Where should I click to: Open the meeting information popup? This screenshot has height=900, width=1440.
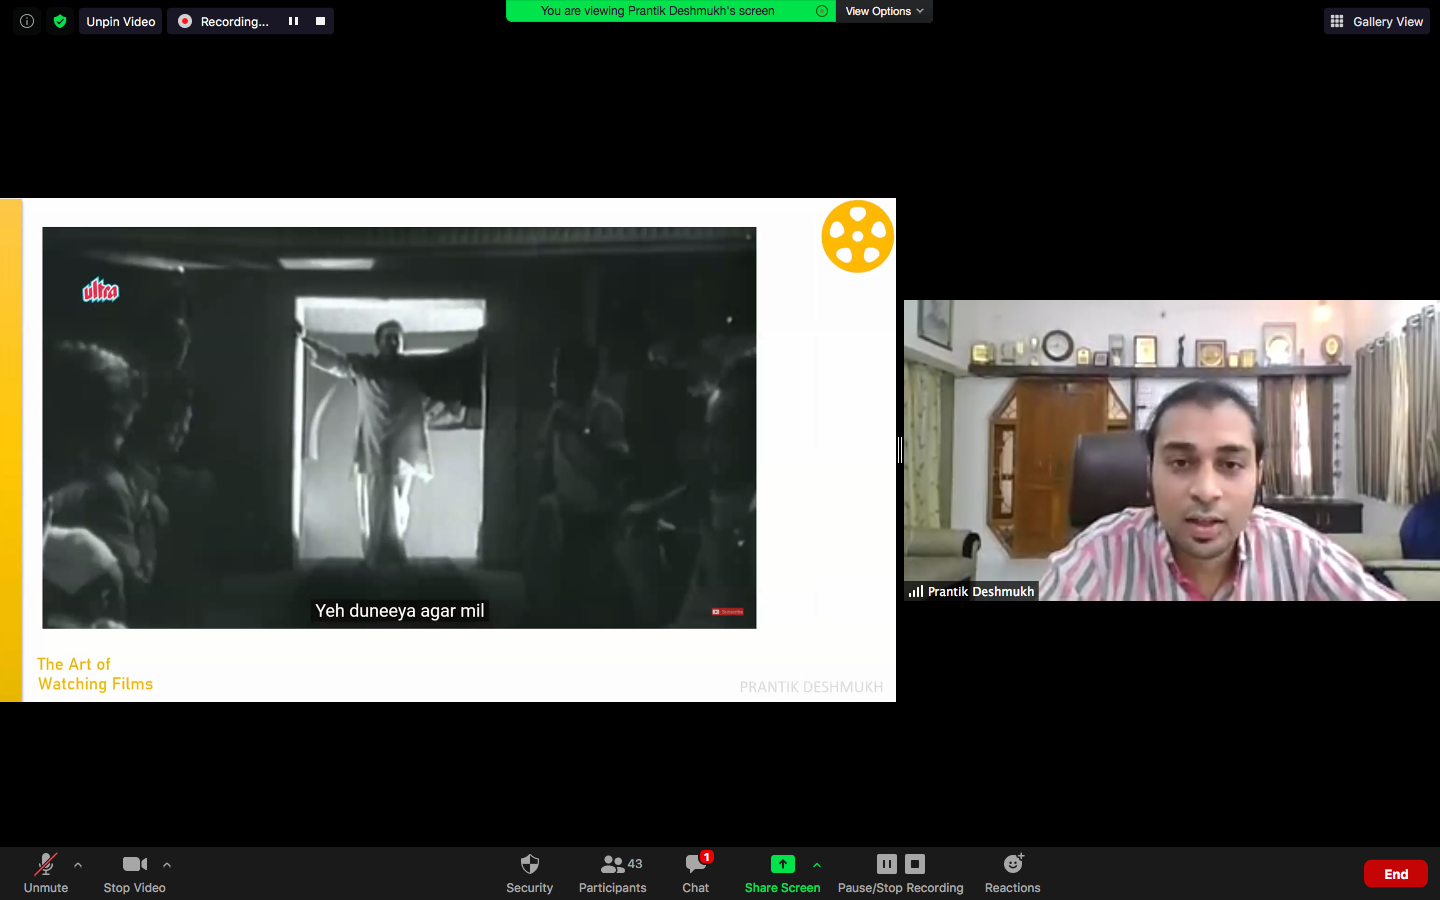click(x=26, y=21)
